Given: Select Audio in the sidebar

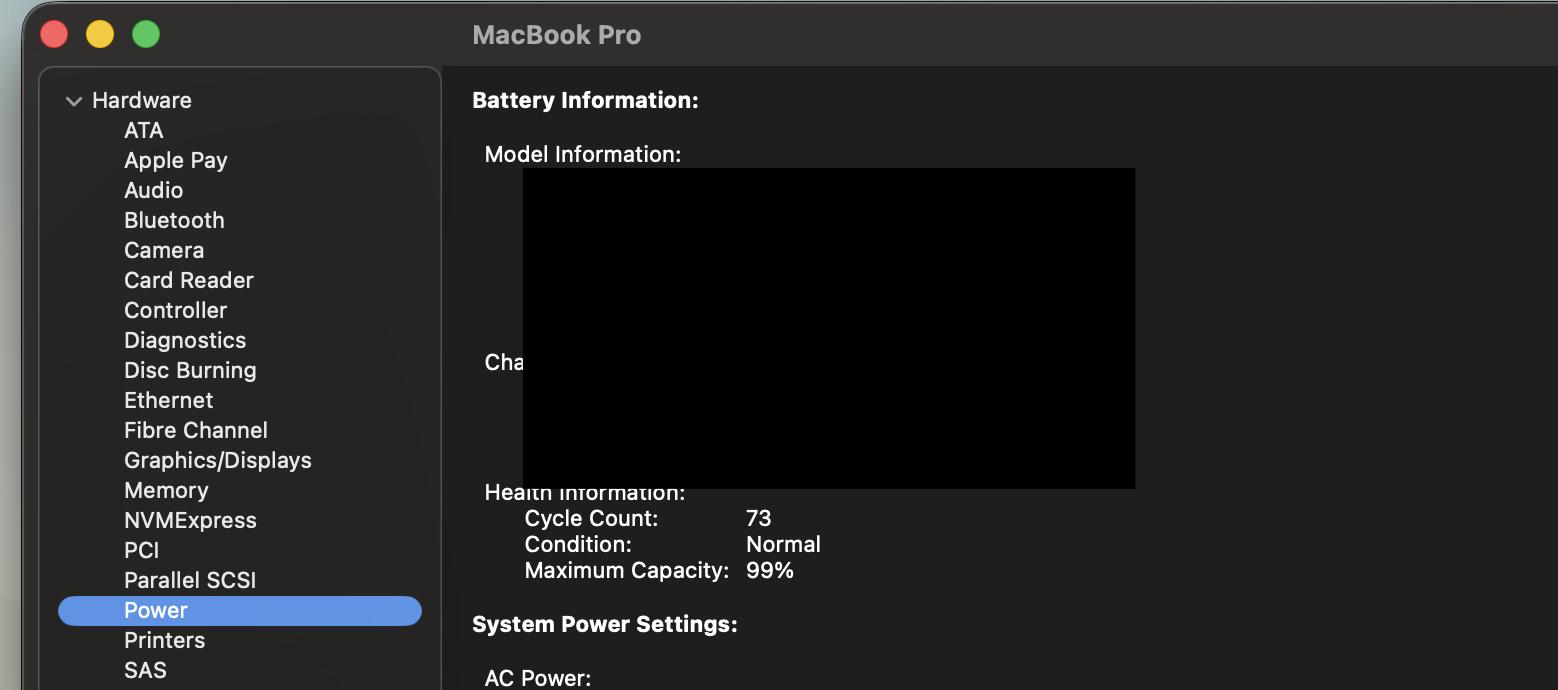Looking at the screenshot, I should tap(153, 190).
